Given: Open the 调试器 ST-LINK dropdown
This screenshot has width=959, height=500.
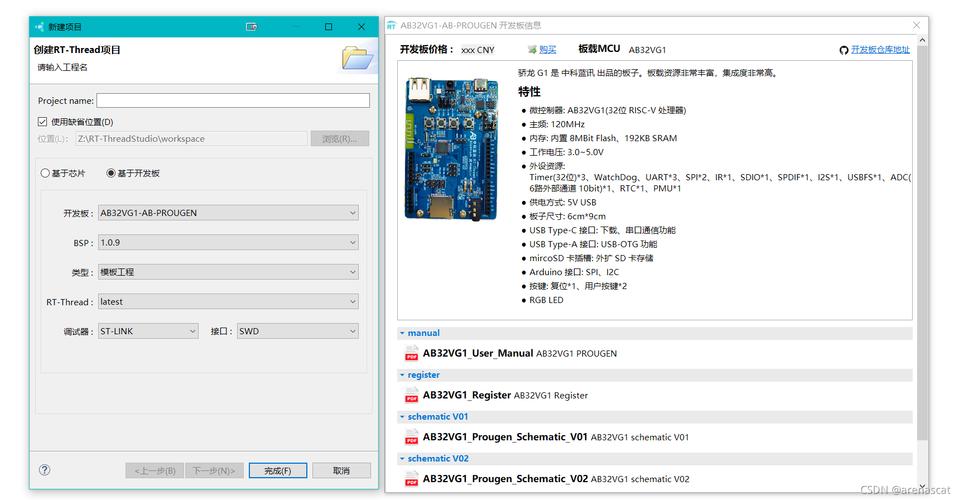Looking at the screenshot, I should (x=148, y=331).
